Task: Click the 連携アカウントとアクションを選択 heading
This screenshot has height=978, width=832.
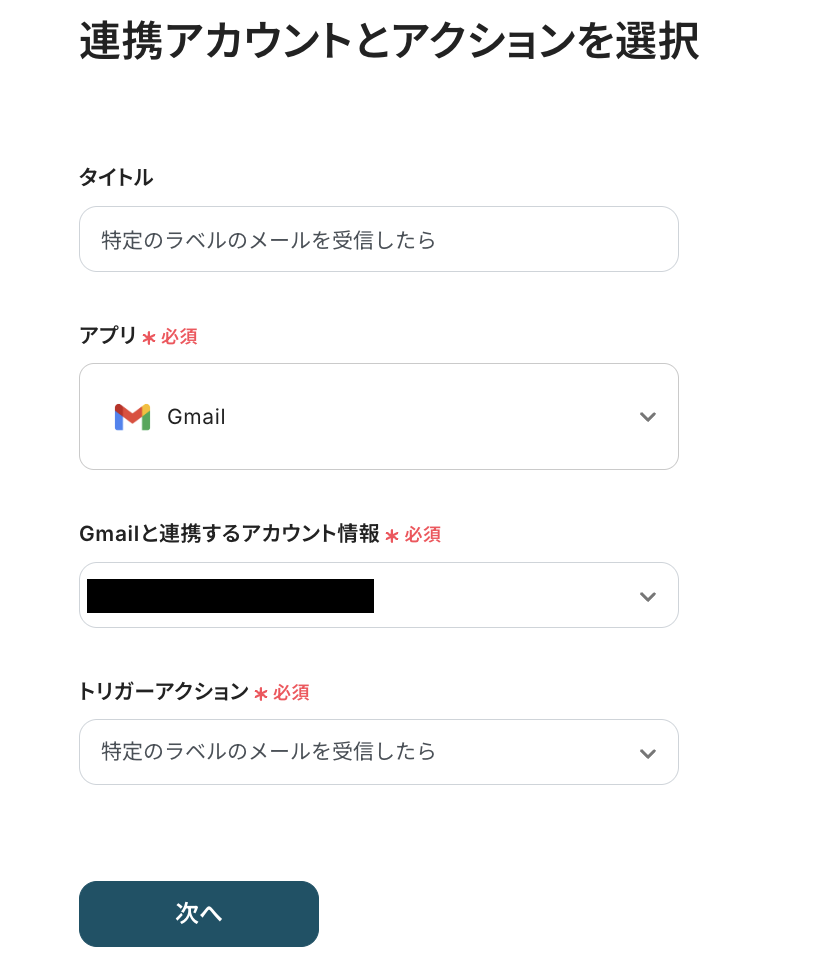Action: (x=388, y=42)
